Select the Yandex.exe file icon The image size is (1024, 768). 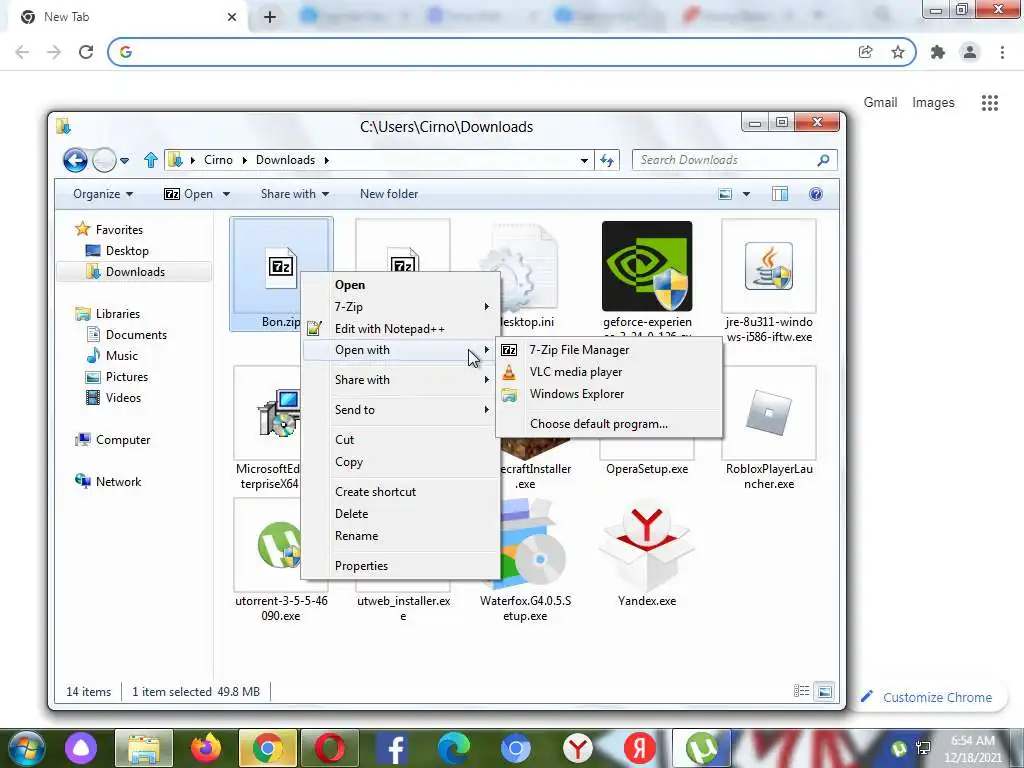click(x=647, y=546)
